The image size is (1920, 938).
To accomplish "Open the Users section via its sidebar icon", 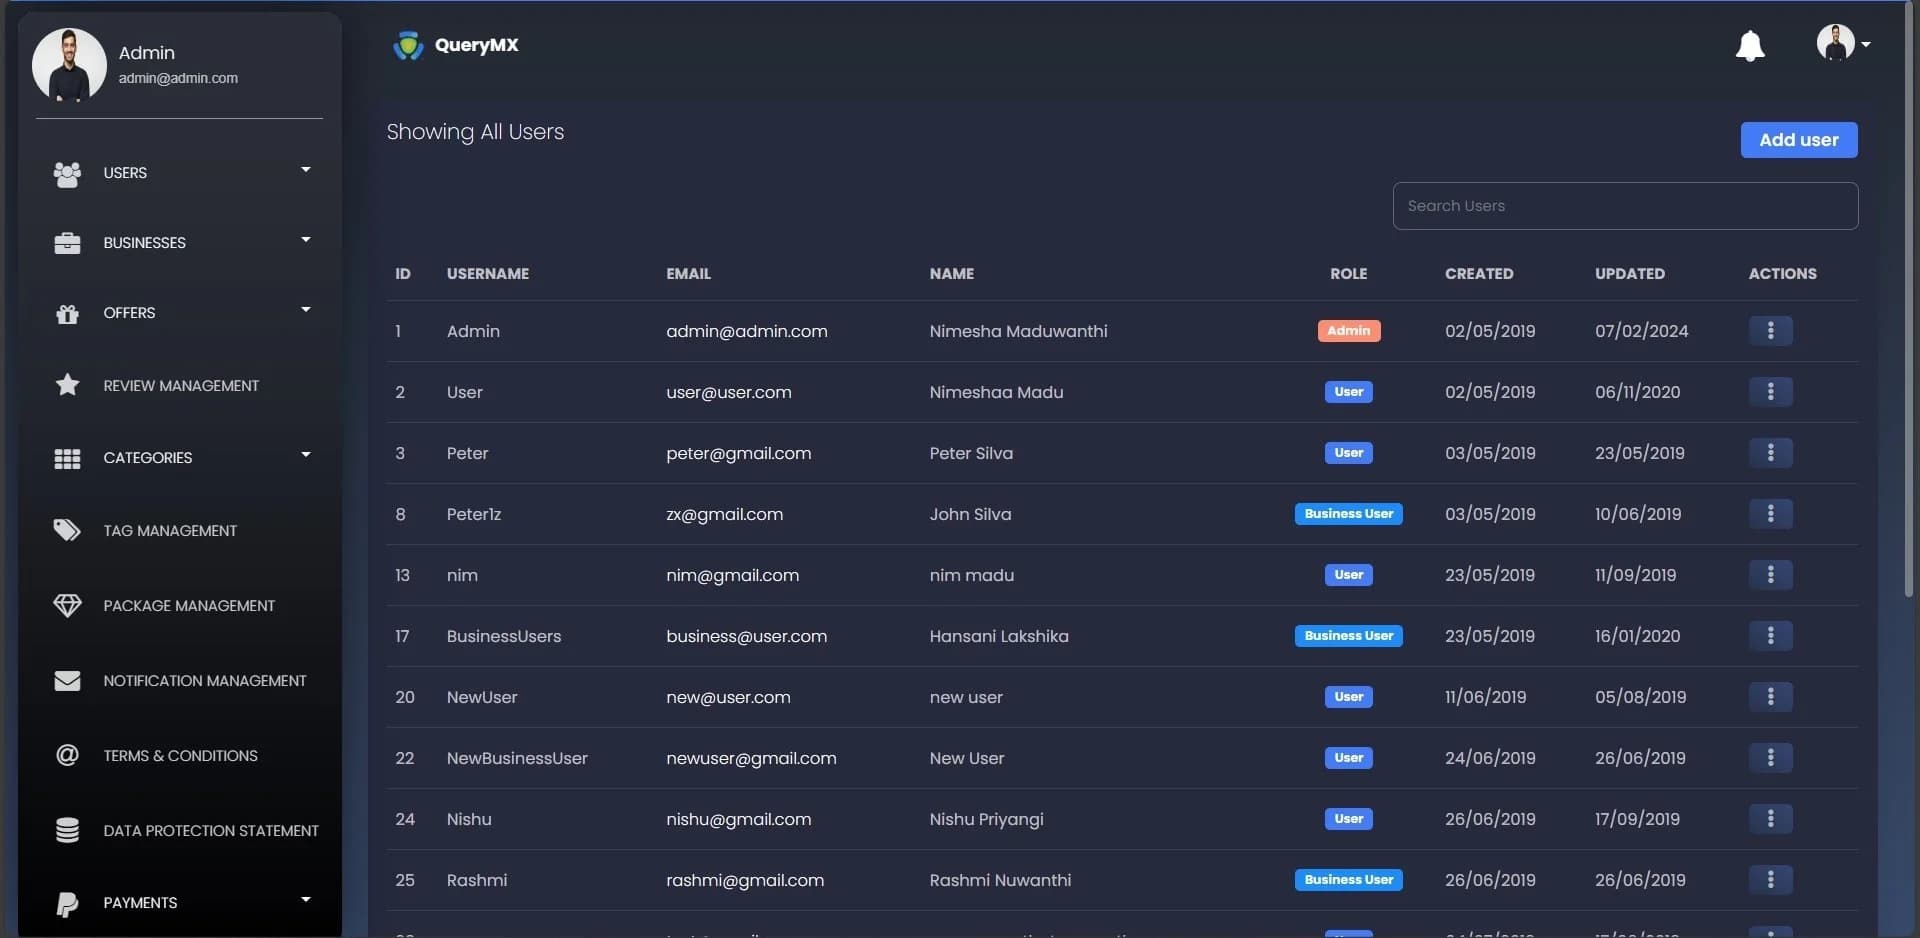I will click(66, 173).
